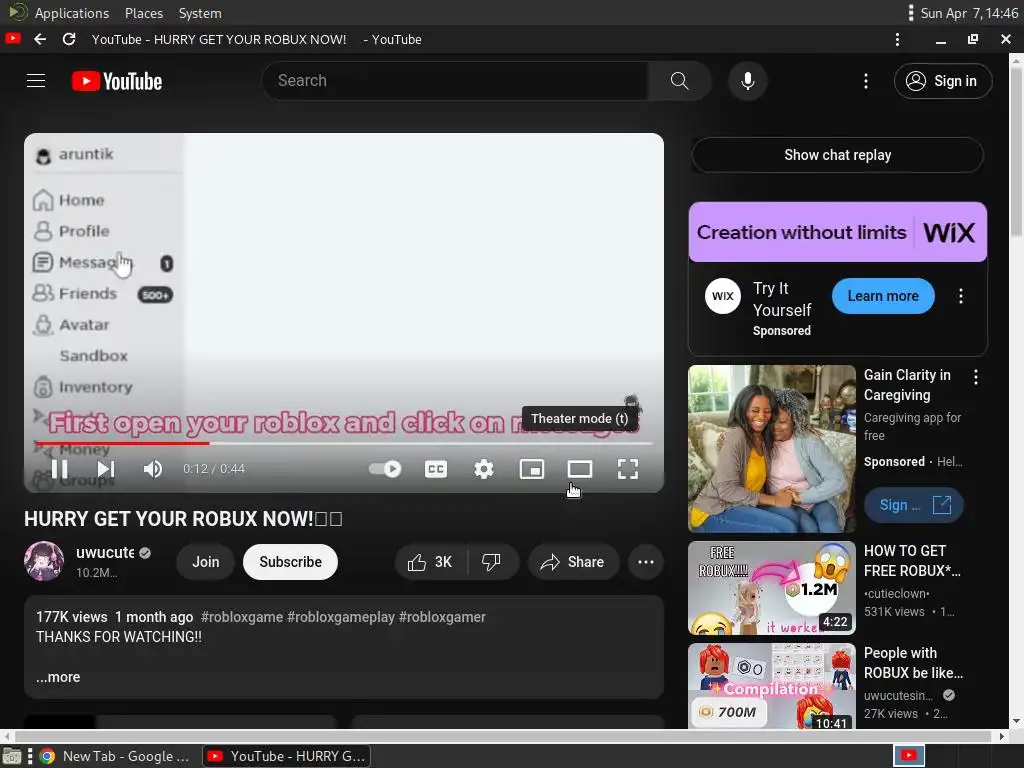Subscribe to the uwucute channel
This screenshot has height=768, width=1024.
click(291, 562)
